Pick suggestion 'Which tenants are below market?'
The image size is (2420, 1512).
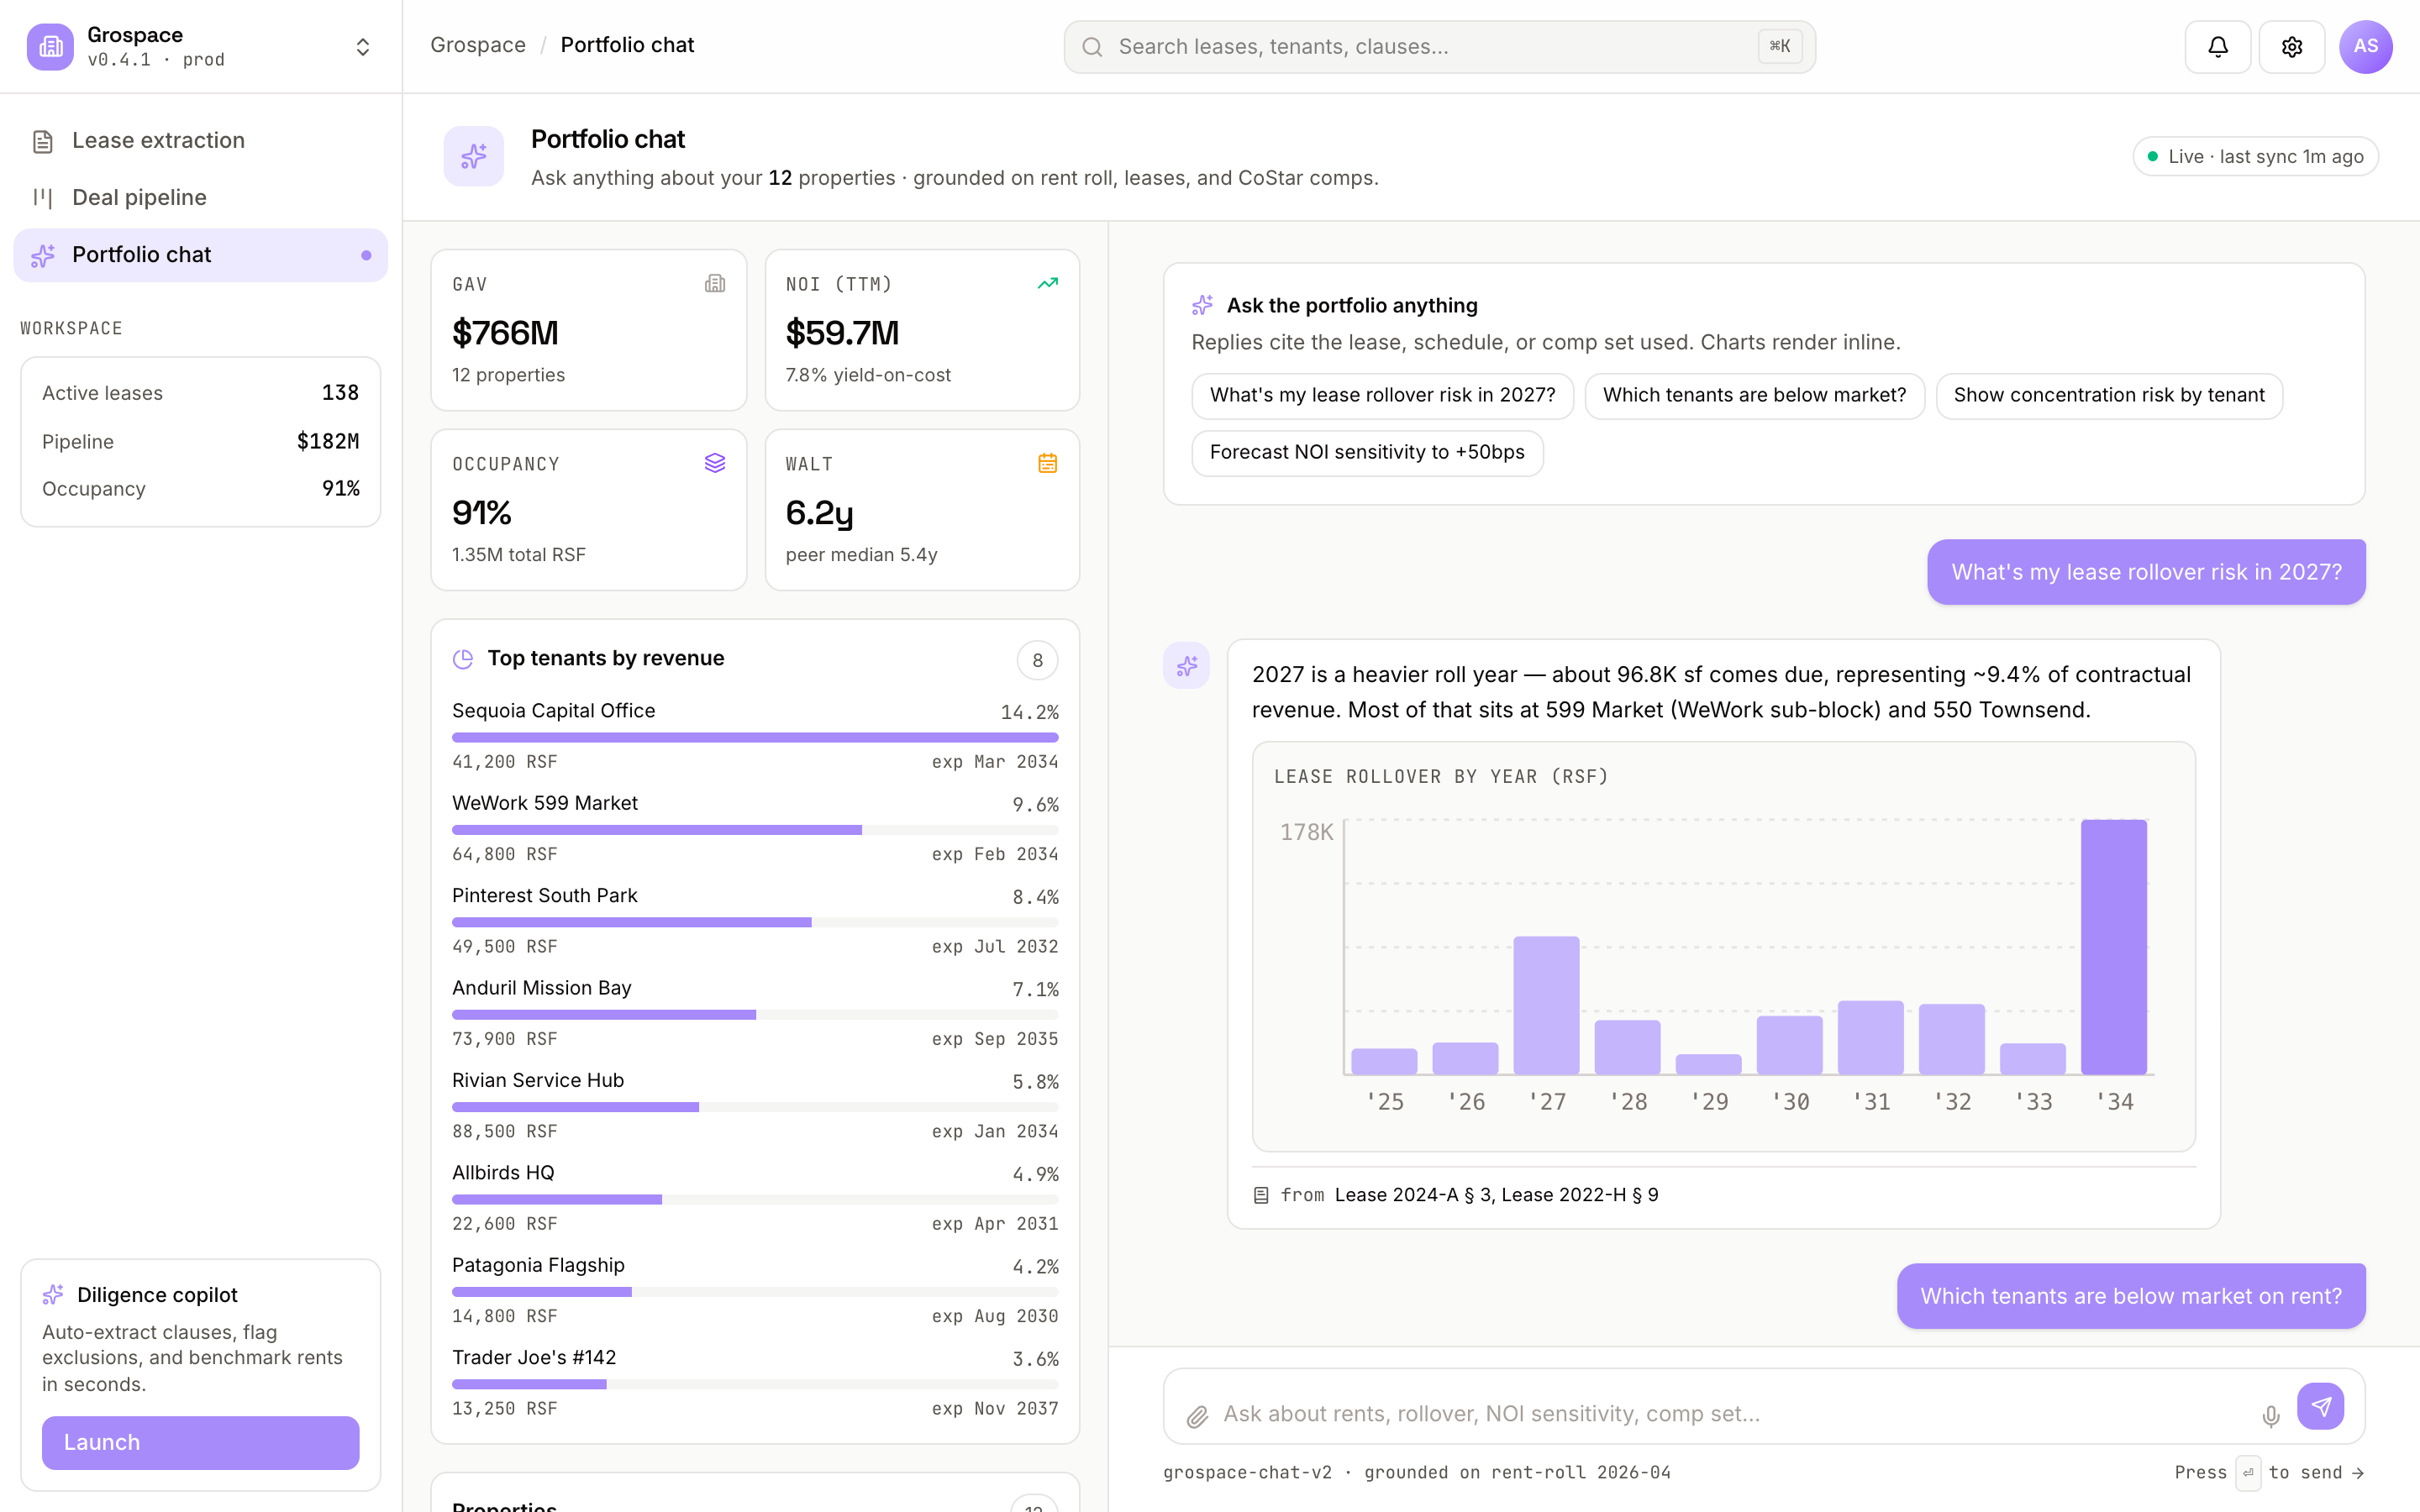tap(1754, 396)
